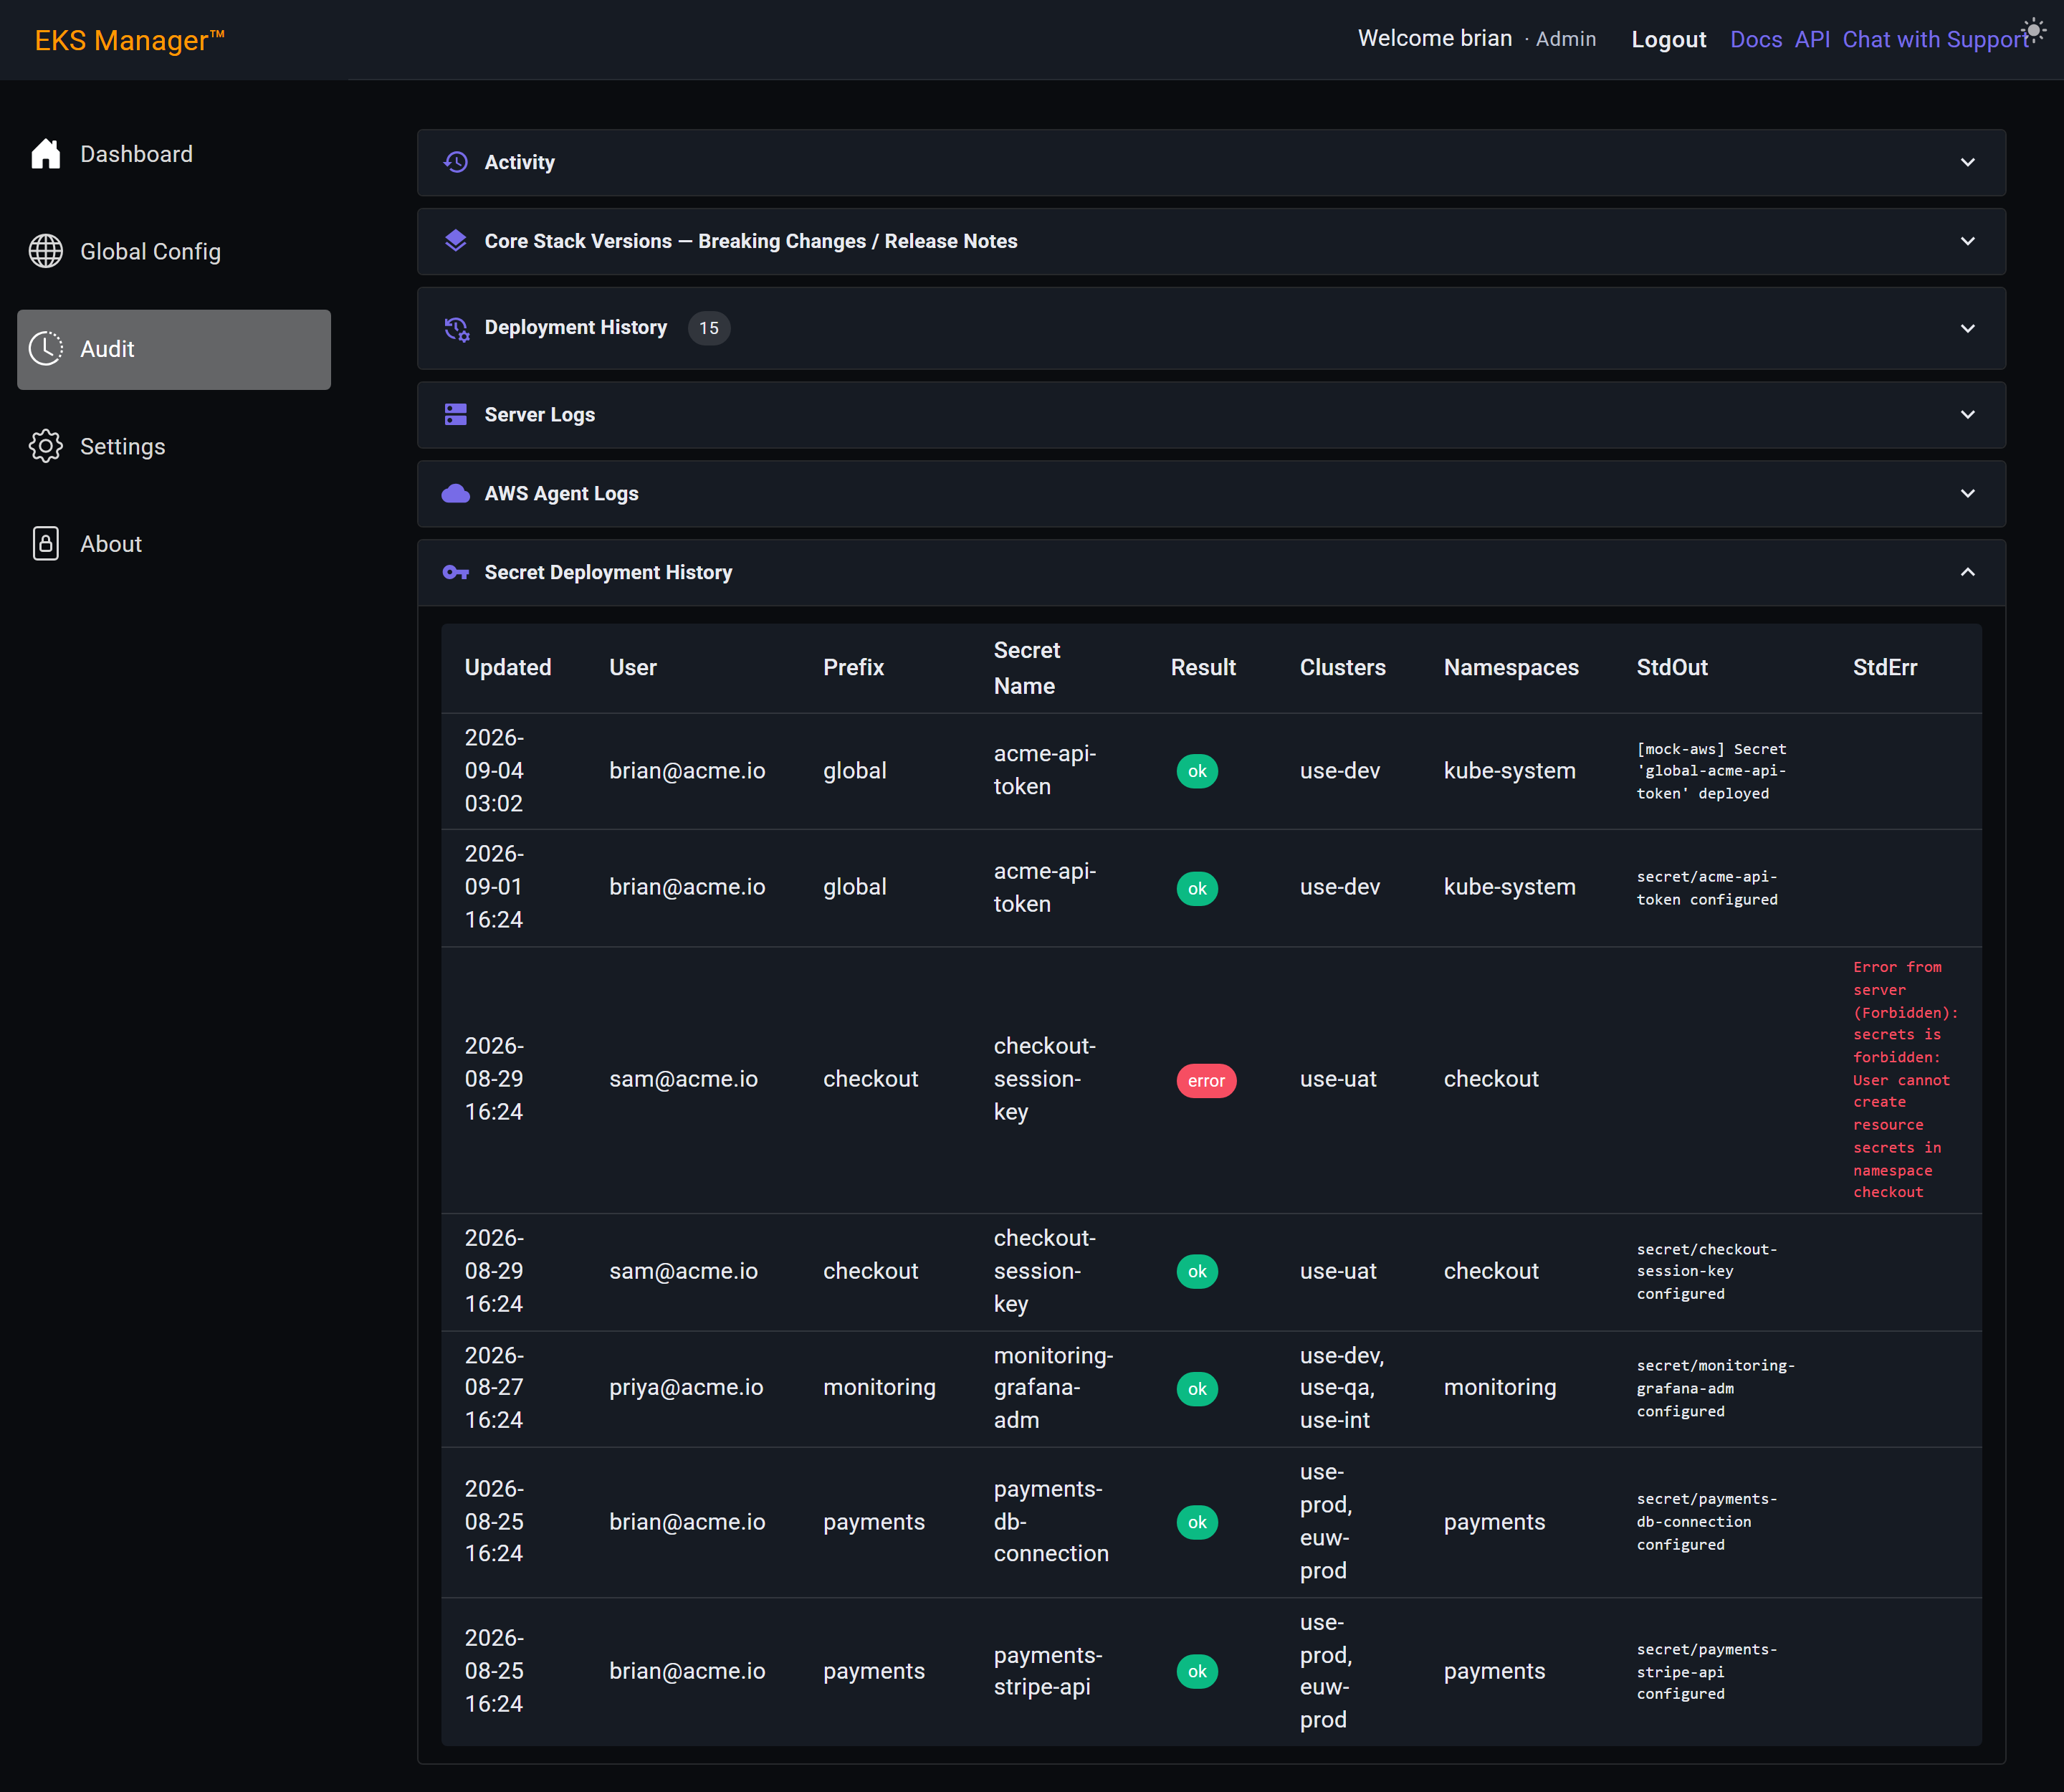Go to the Settings page

point(174,446)
